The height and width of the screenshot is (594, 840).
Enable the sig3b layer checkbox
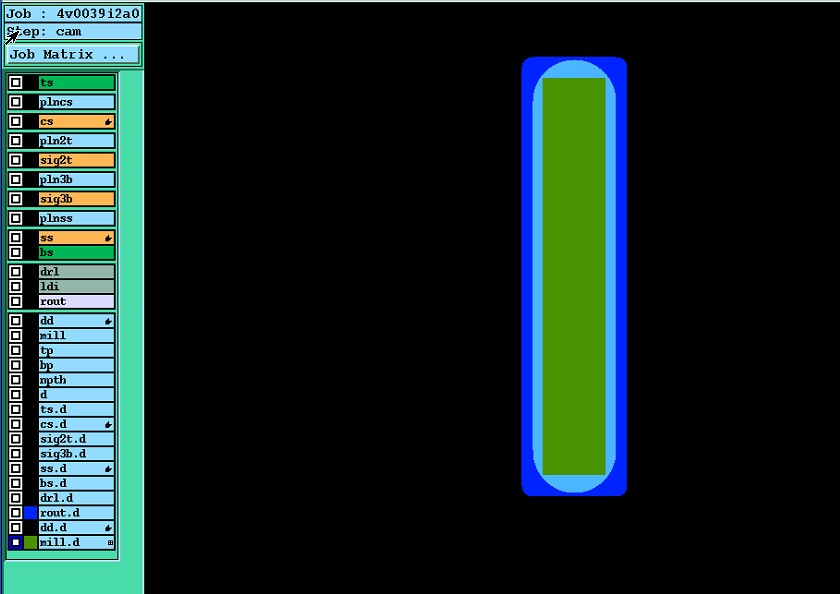click(x=16, y=199)
